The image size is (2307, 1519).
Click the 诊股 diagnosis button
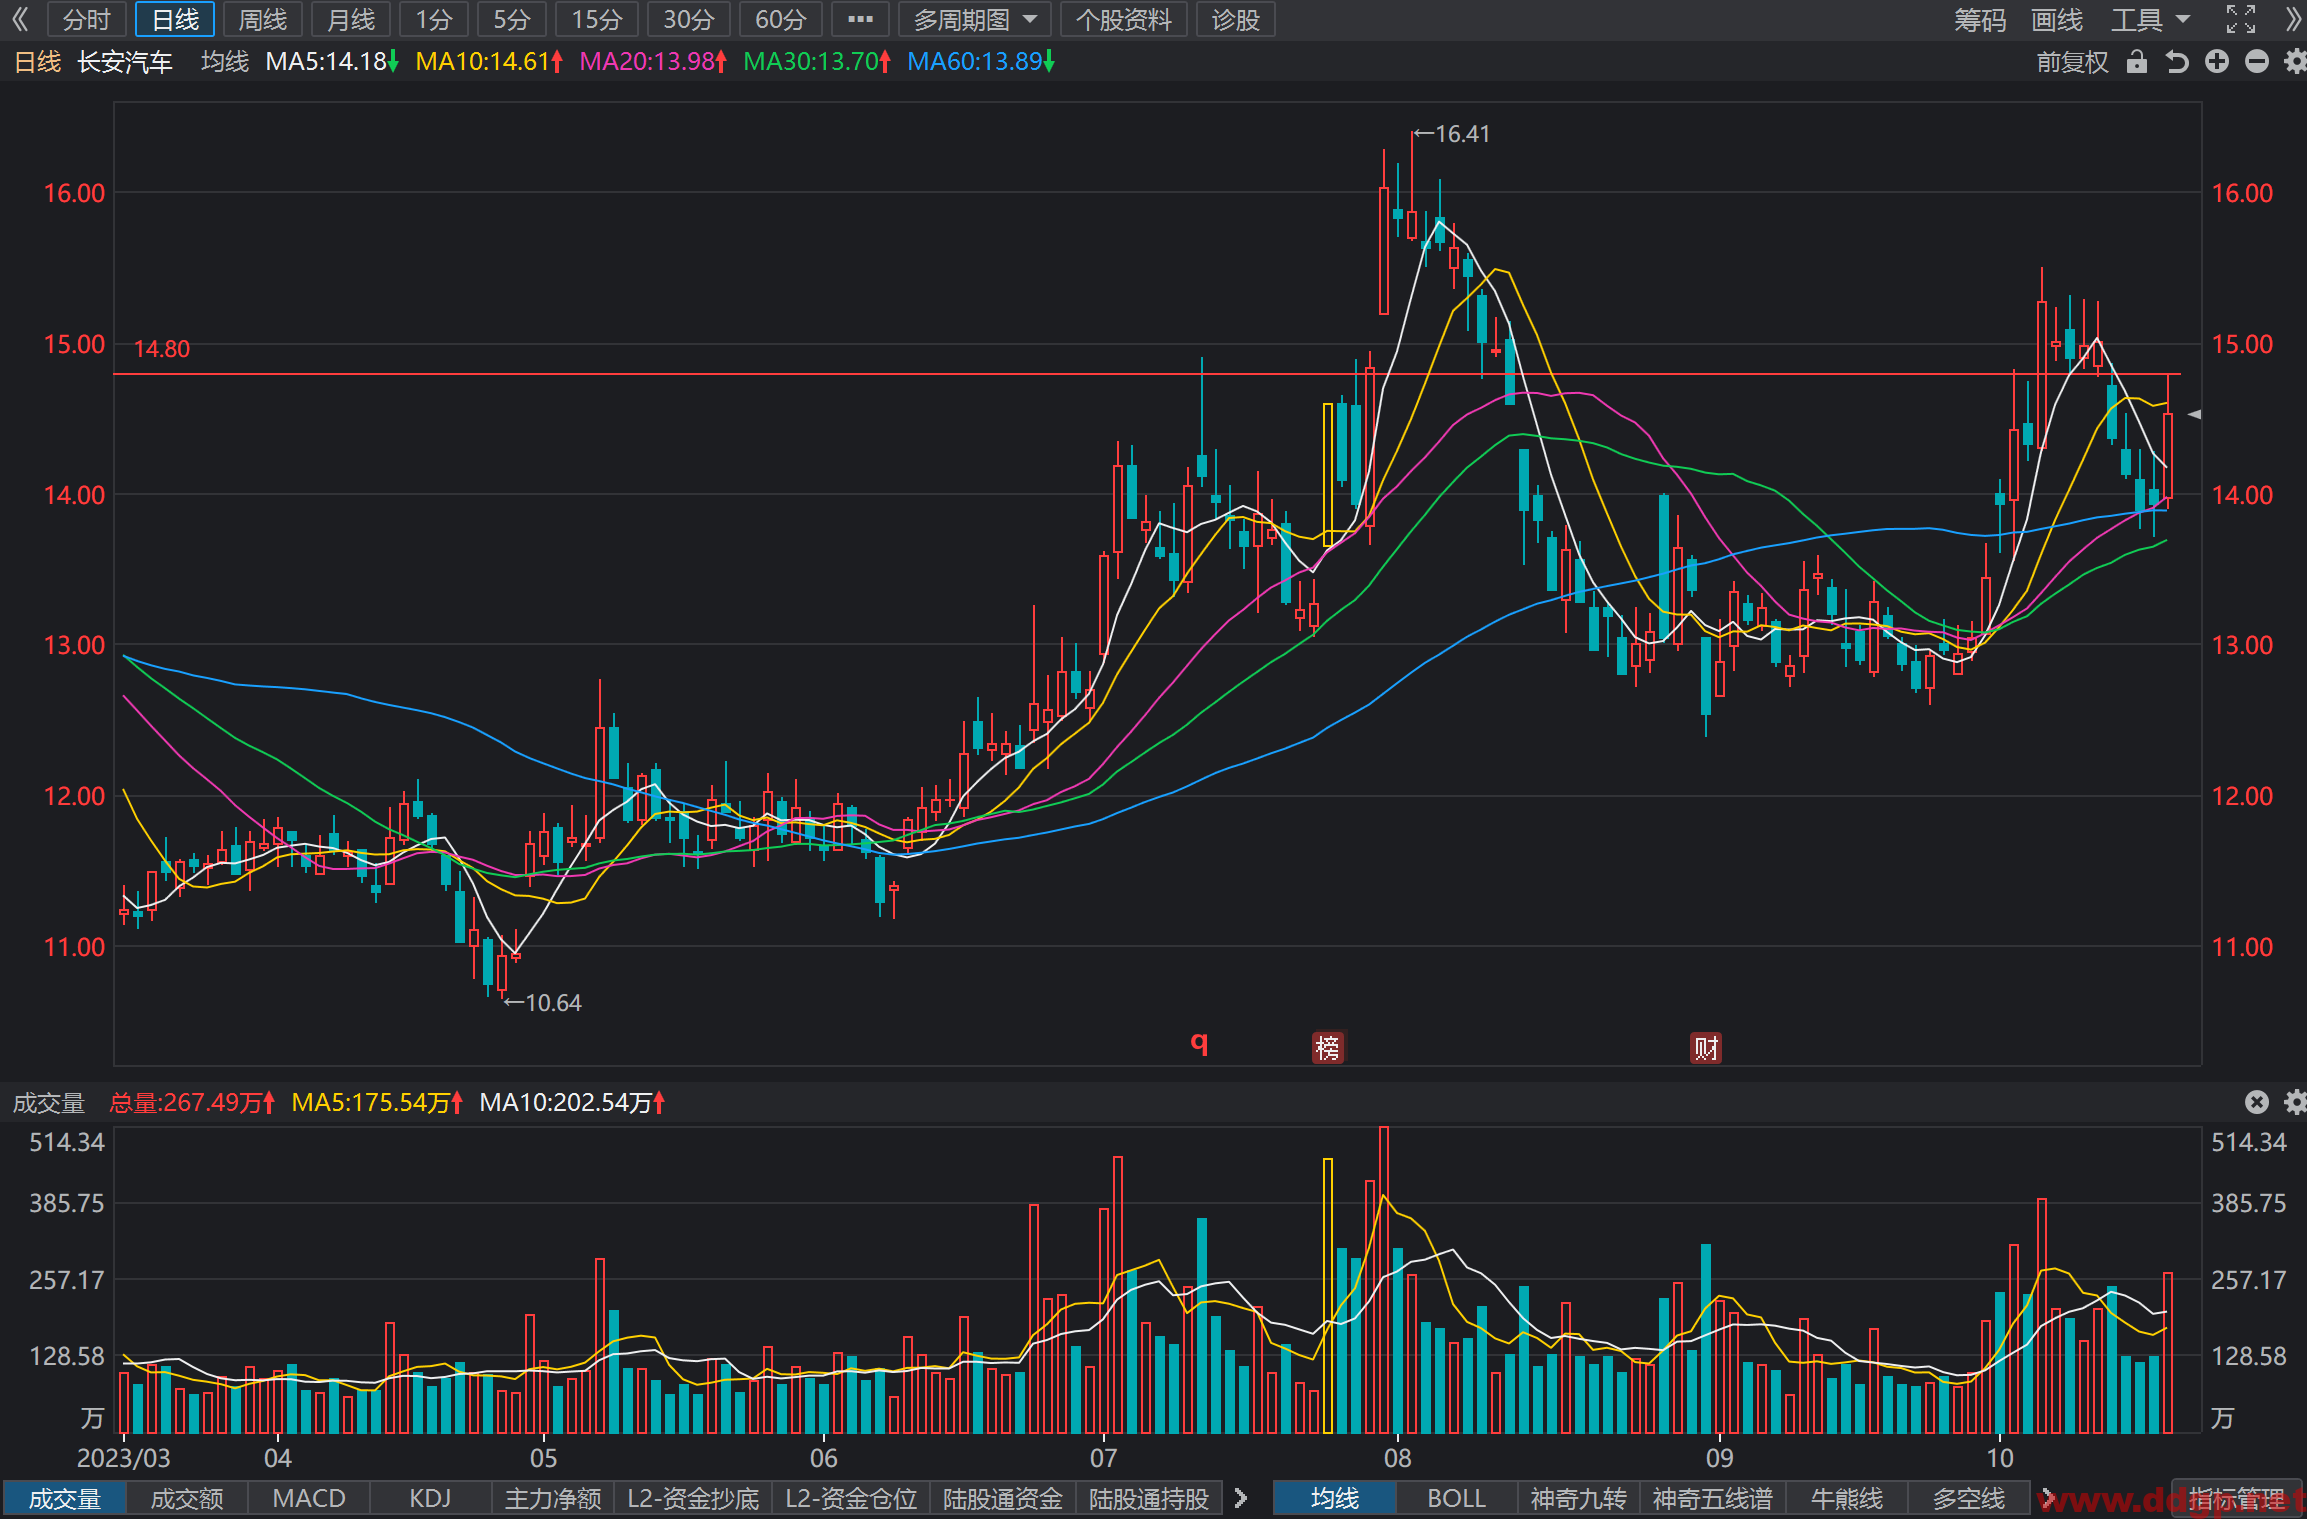tap(1235, 19)
